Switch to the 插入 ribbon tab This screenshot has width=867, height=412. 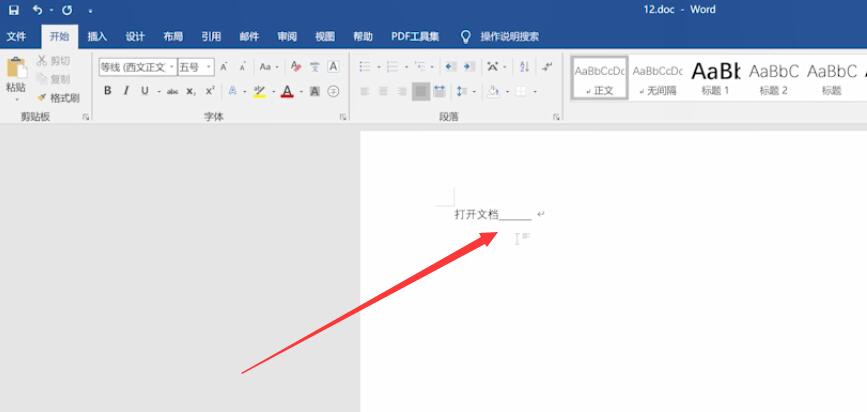[x=97, y=36]
